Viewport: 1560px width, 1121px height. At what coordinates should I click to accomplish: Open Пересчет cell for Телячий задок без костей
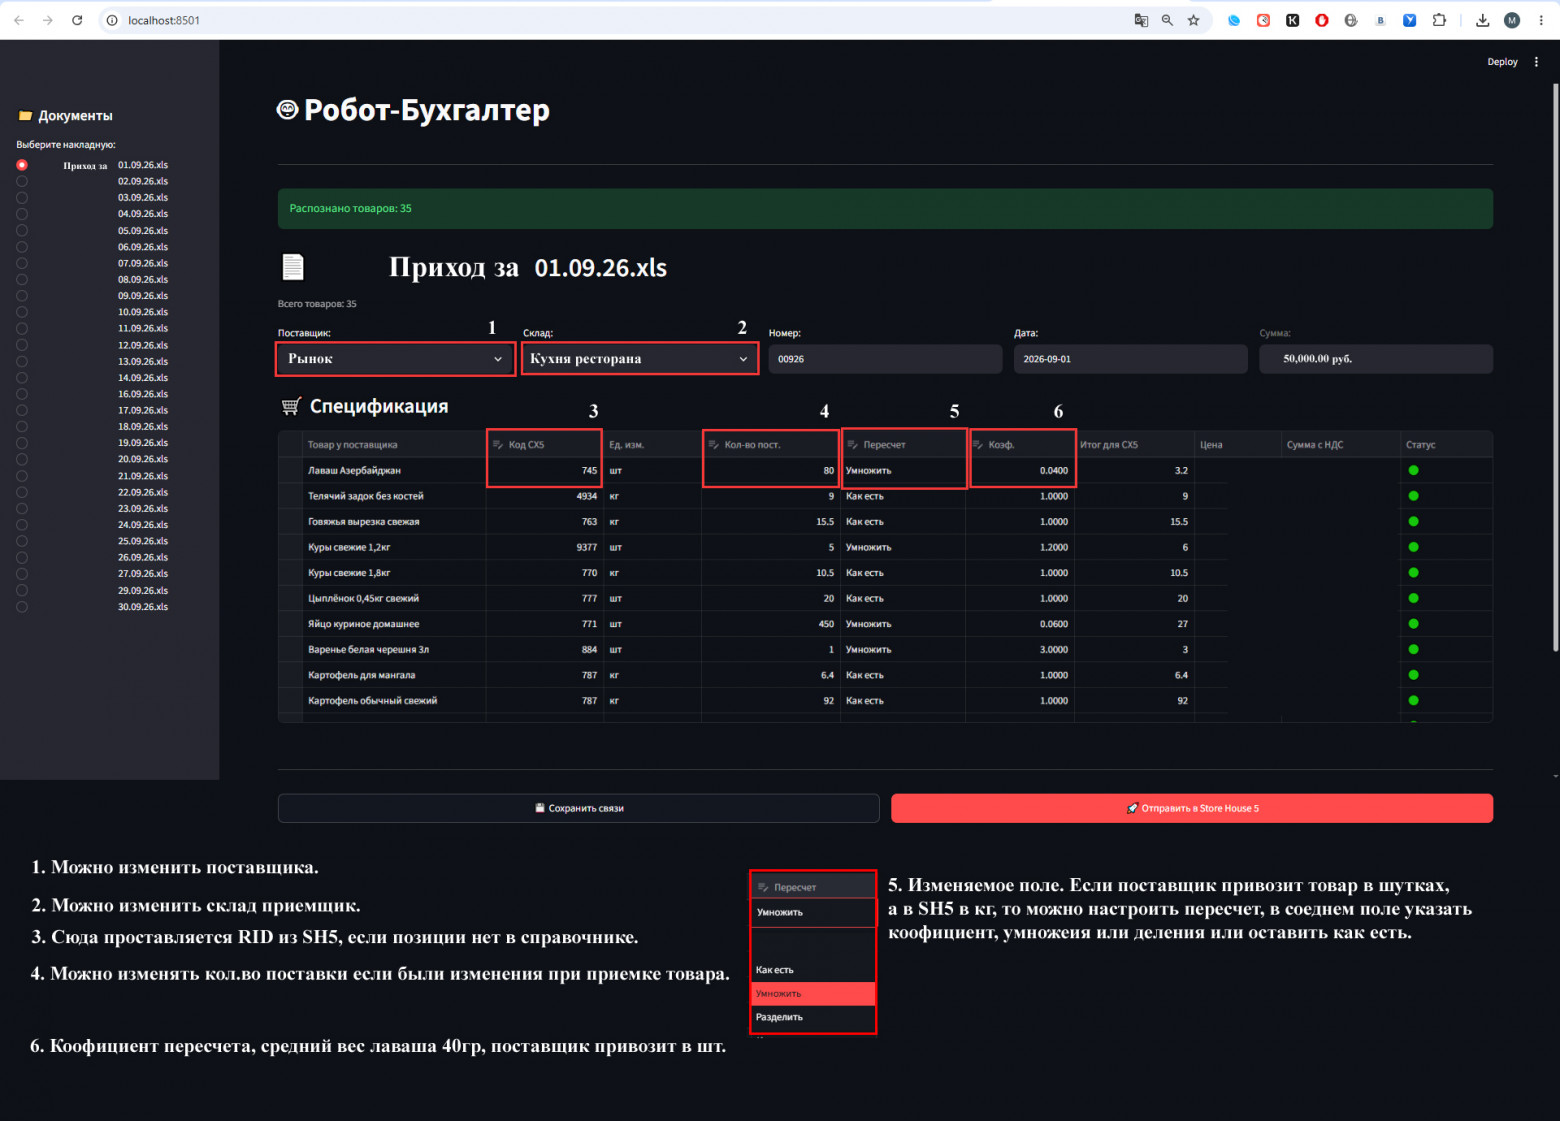point(903,496)
